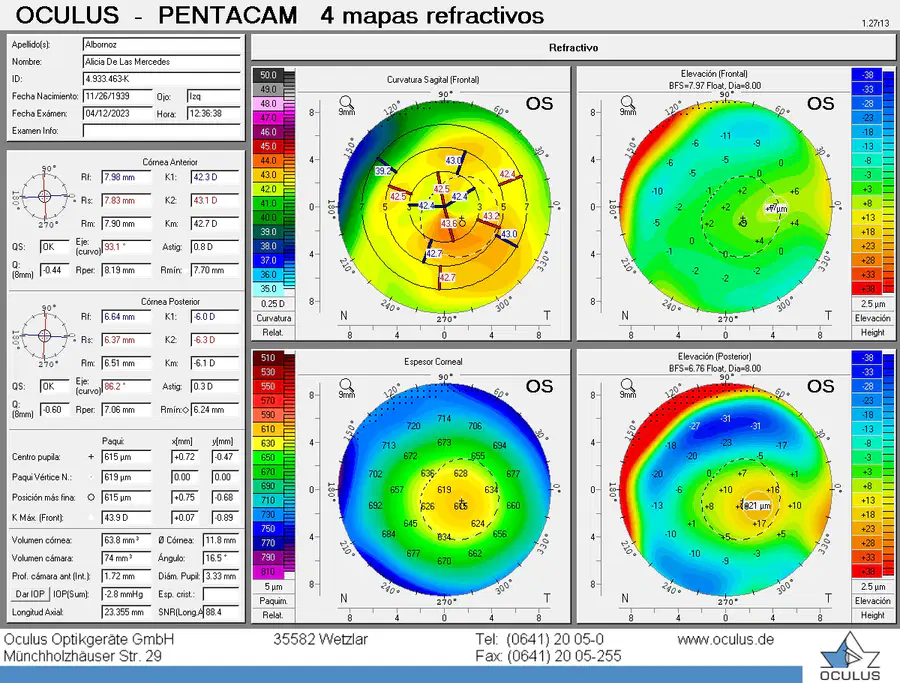Click the Paqui Vértice N. value 619 µm
Image resolution: width=900 pixels, height=683 pixels.
126,477
